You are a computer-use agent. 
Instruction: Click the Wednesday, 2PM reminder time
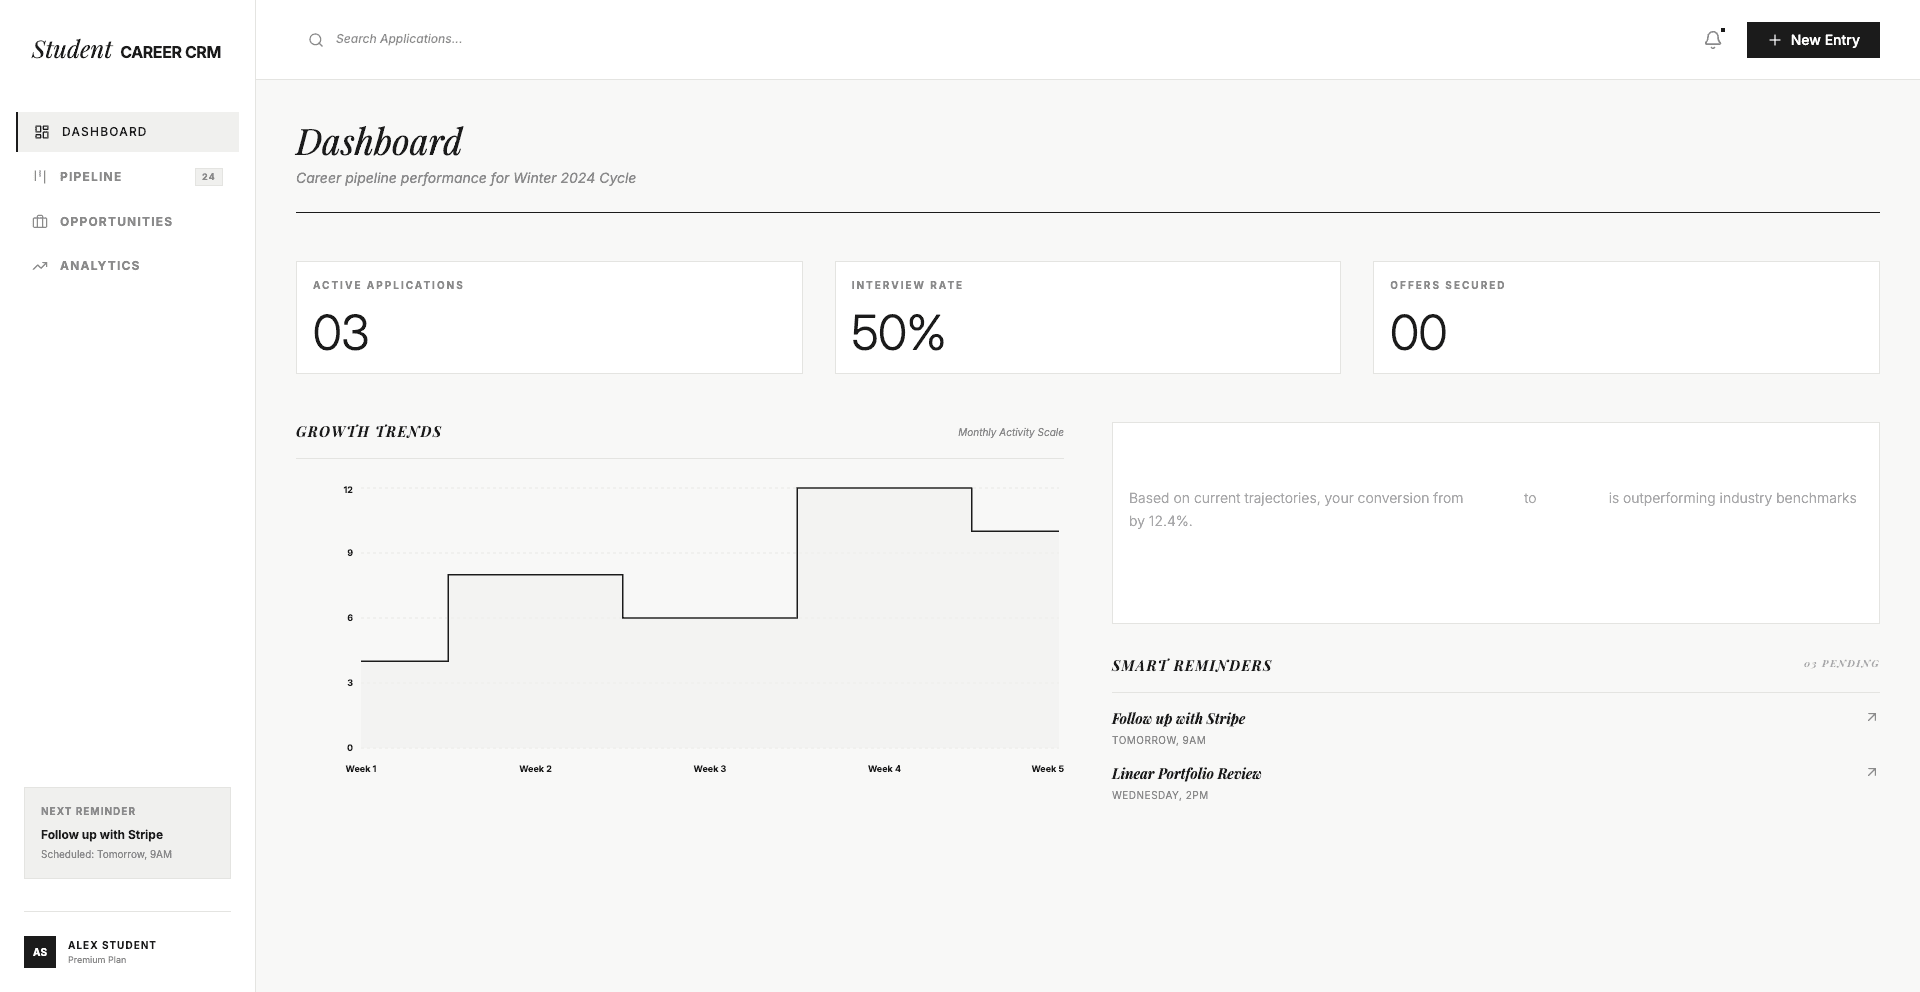point(1160,795)
